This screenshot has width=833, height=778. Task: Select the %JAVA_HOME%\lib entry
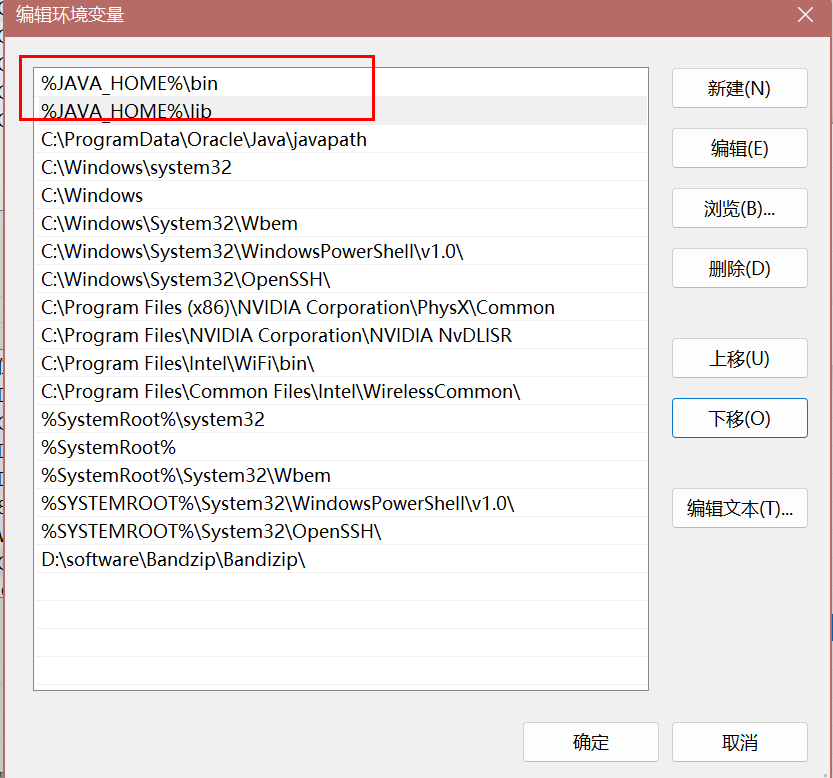[341, 111]
